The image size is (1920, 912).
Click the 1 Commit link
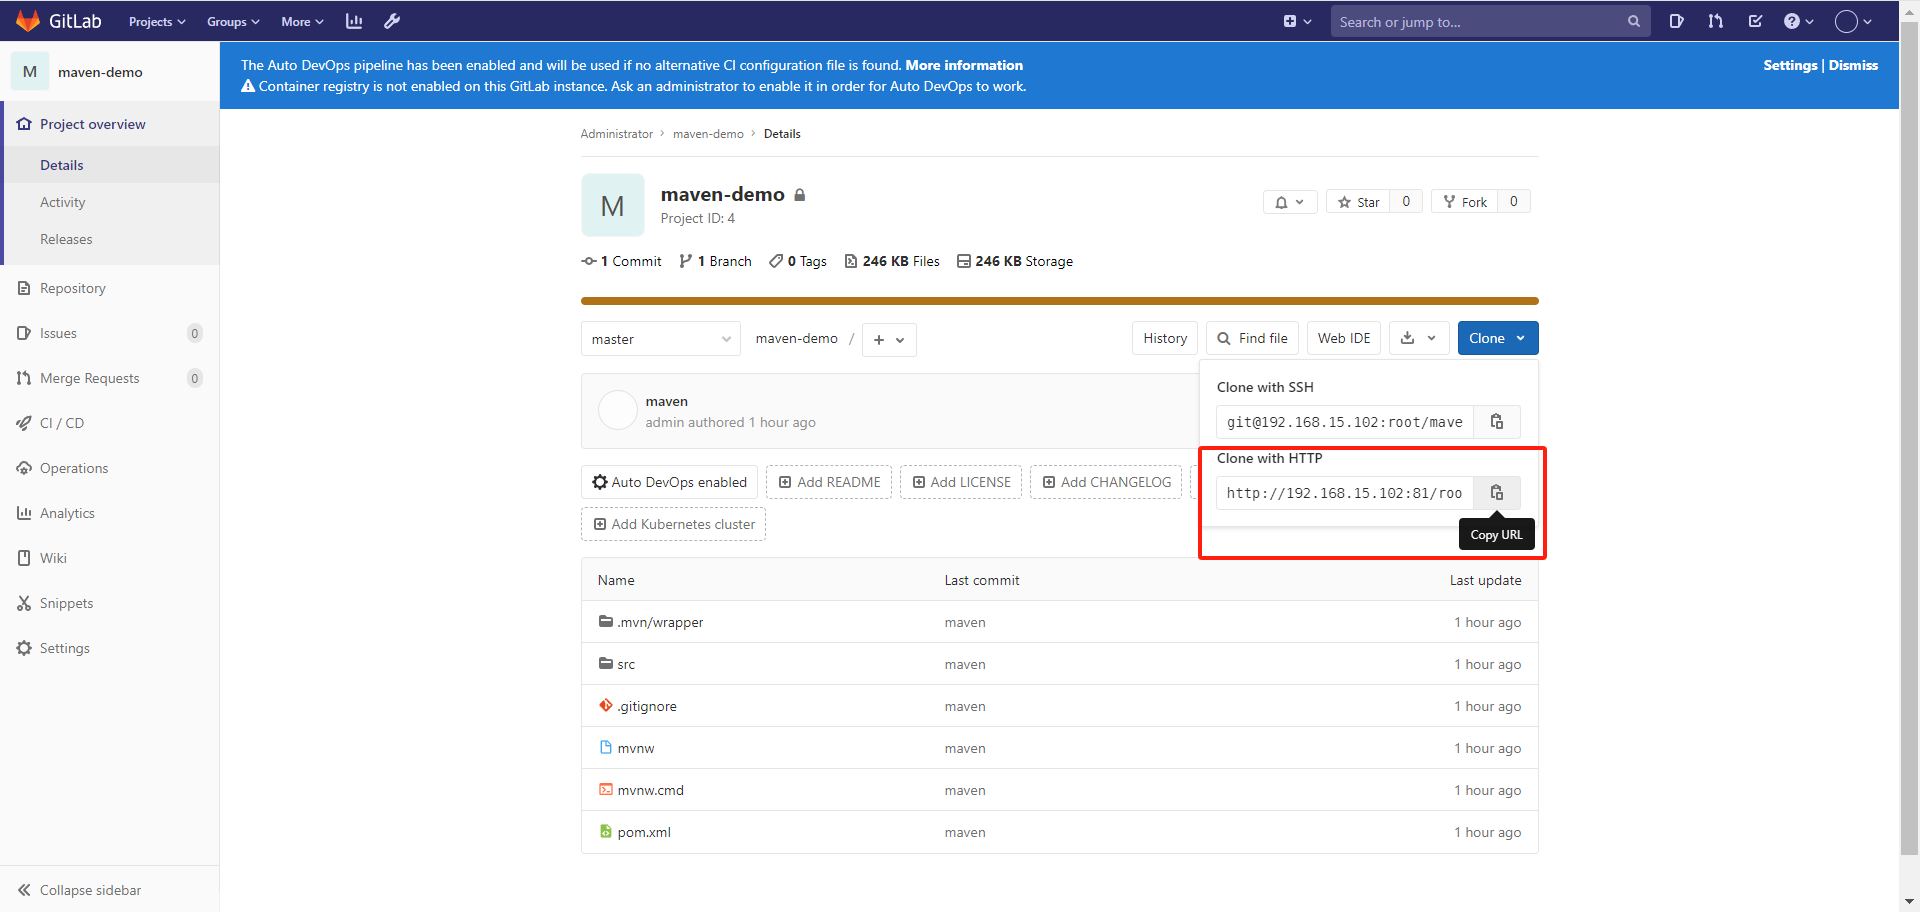pos(622,261)
